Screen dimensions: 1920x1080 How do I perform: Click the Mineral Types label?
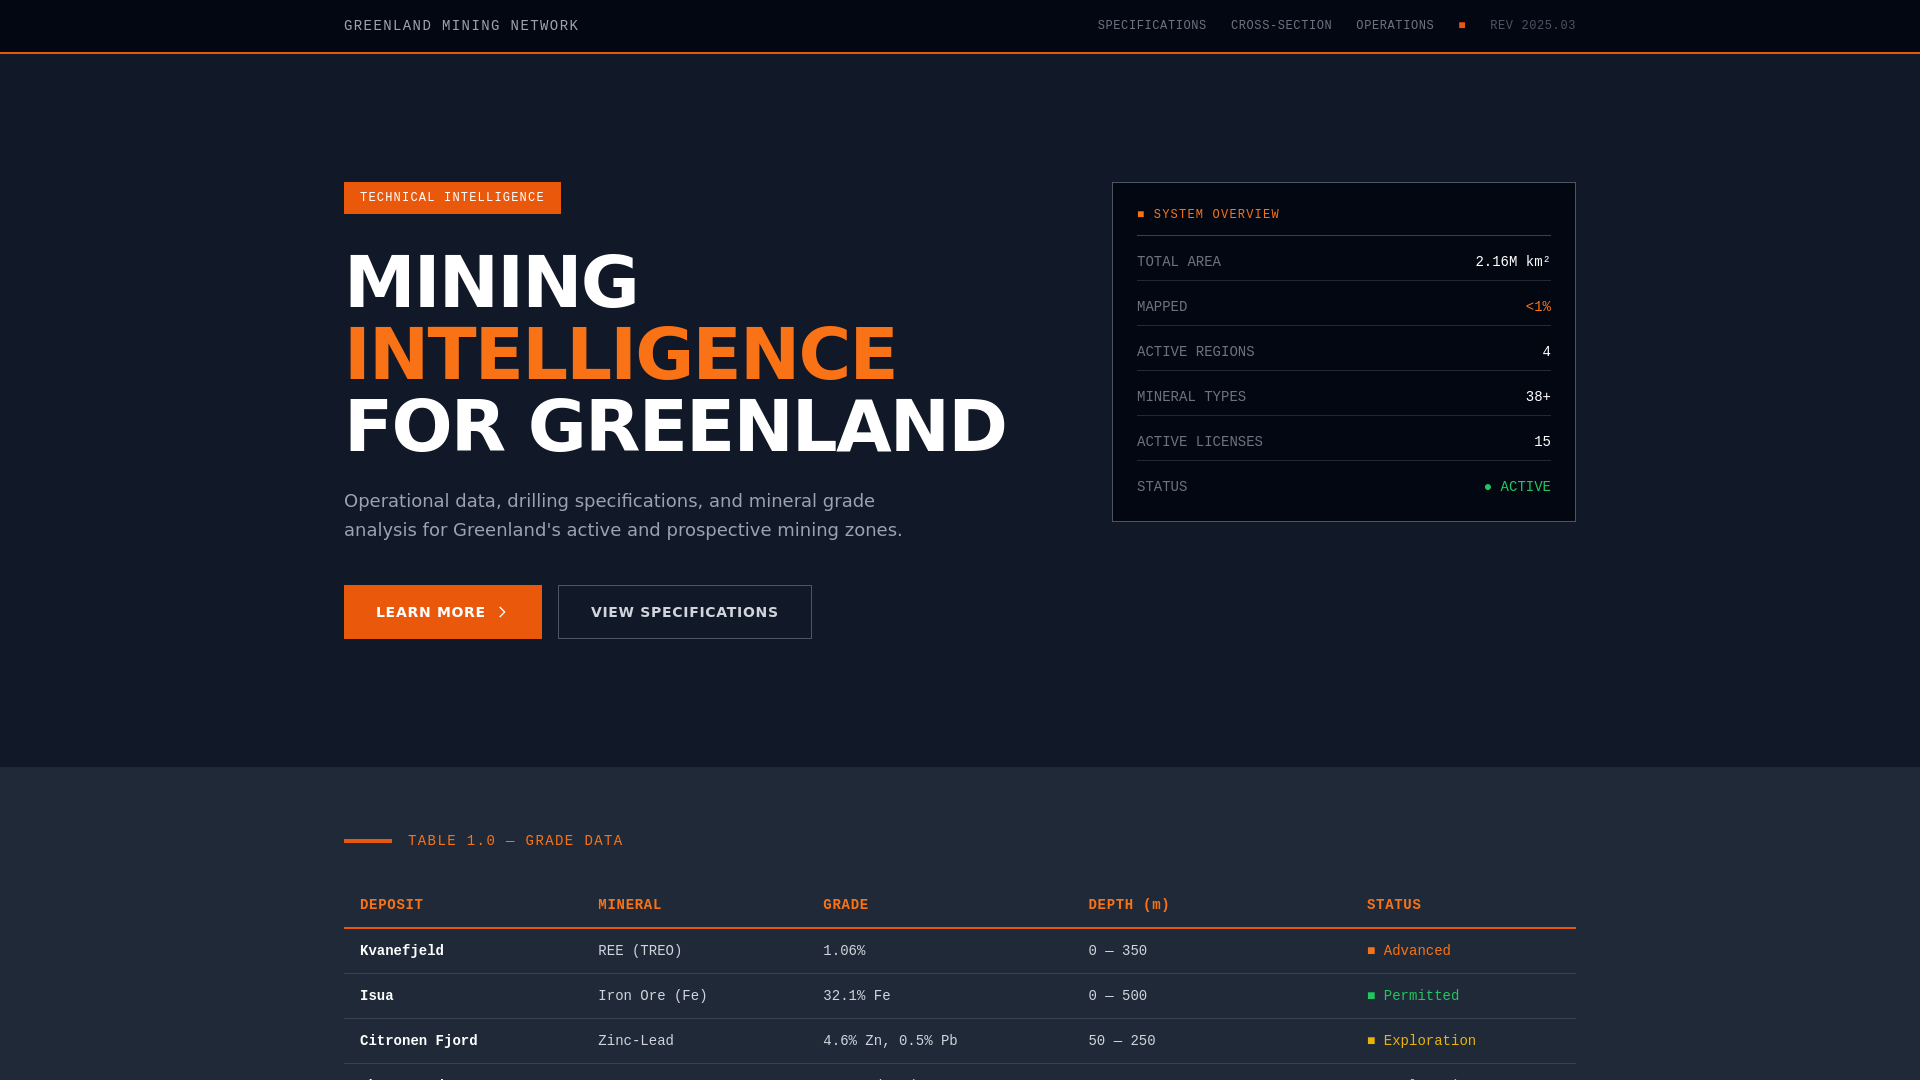(x=1191, y=397)
